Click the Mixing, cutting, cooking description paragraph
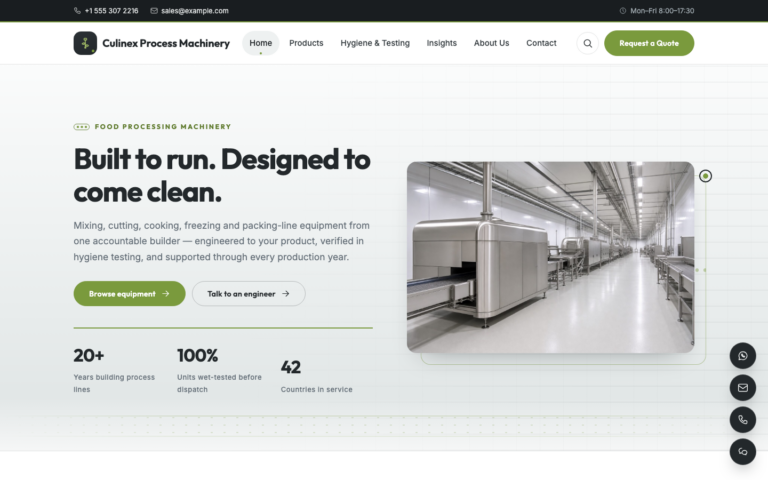768x480 pixels. [221, 241]
